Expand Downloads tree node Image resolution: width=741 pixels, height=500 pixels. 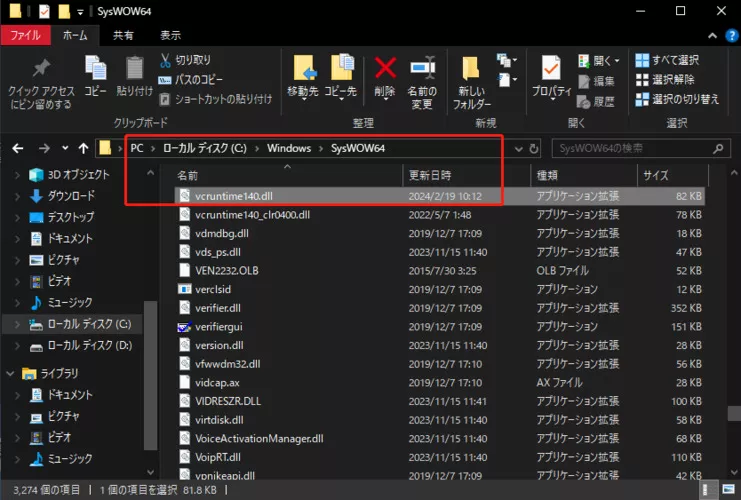point(17,196)
